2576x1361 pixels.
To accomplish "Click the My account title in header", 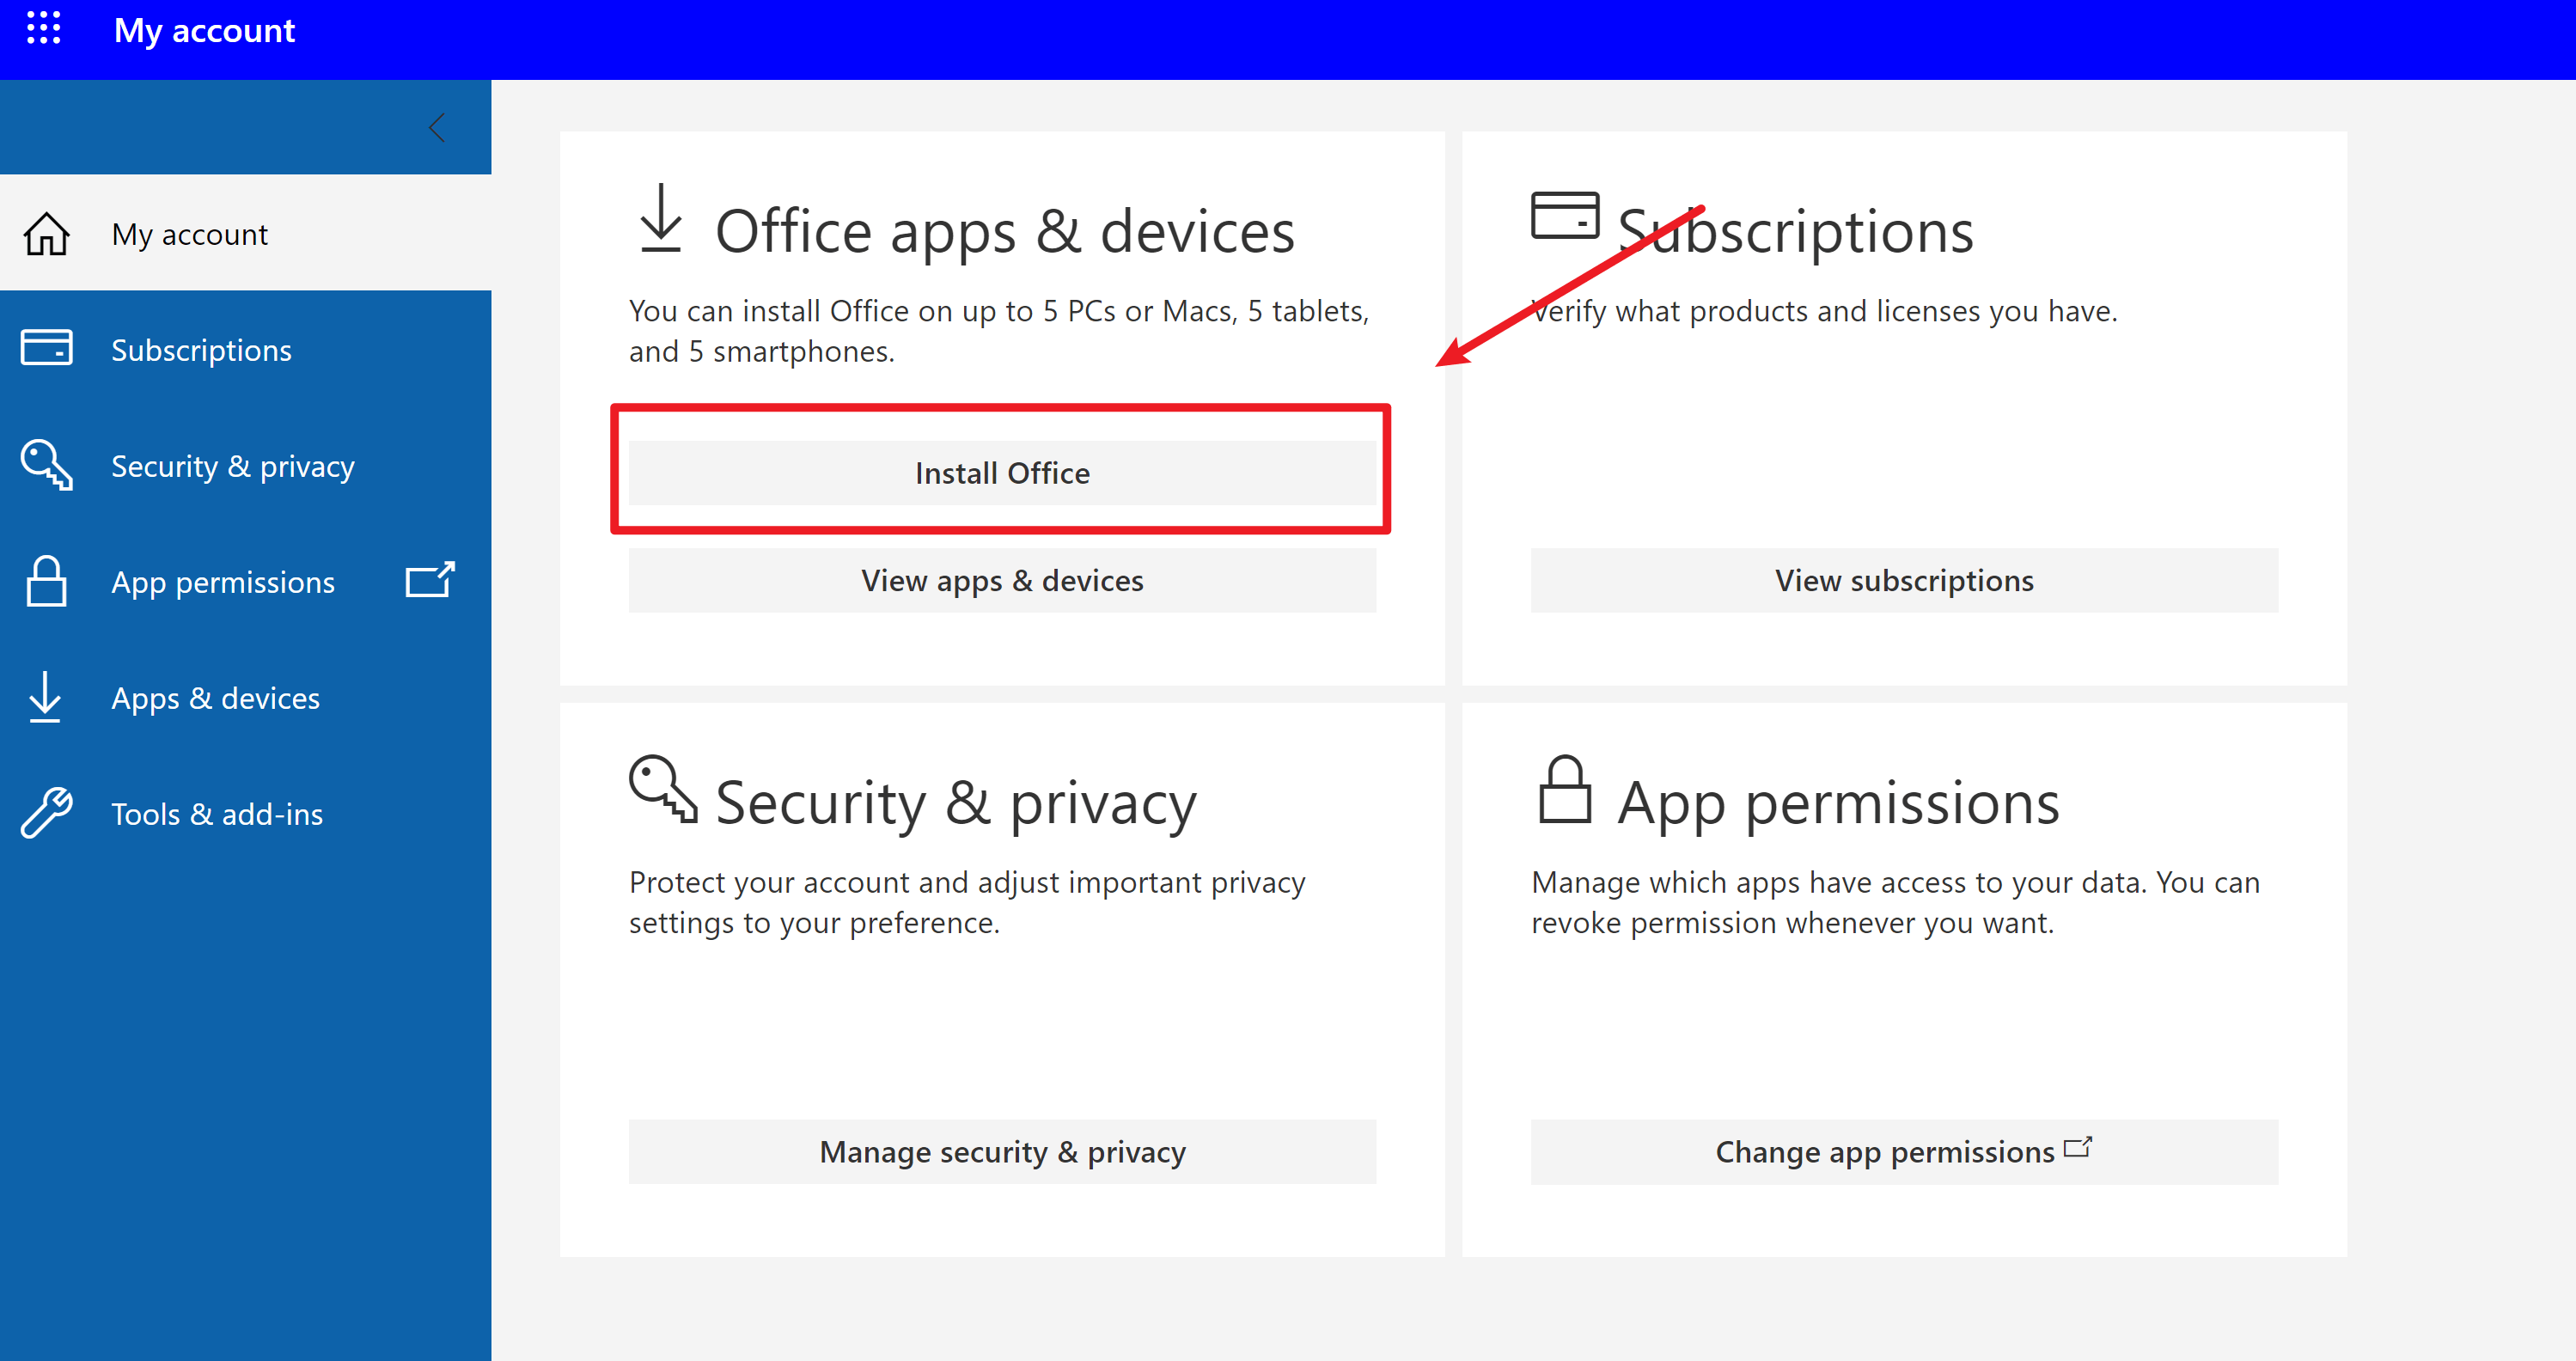I will (204, 30).
